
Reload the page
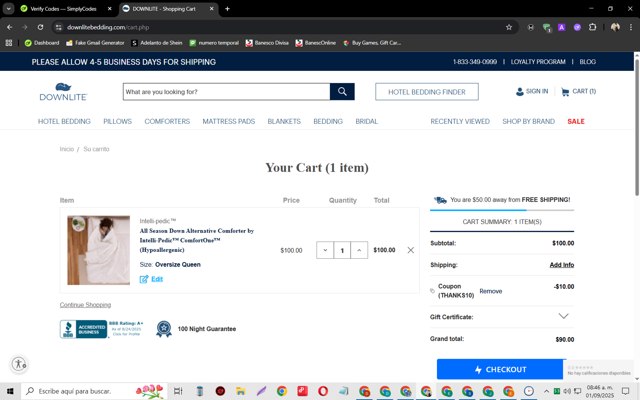(40, 27)
